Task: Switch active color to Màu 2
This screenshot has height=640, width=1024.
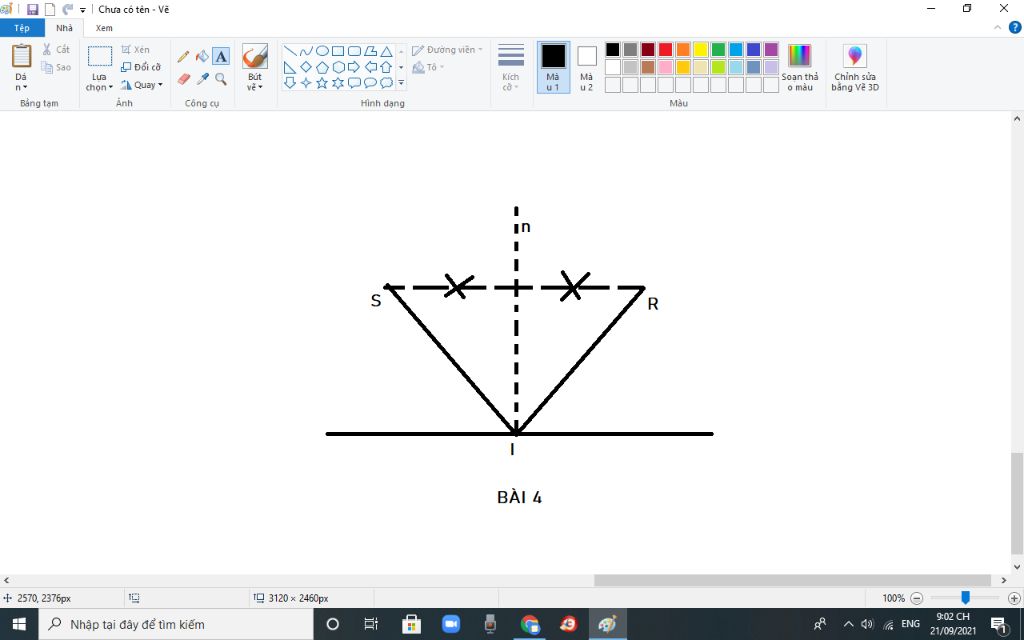Action: click(586, 68)
